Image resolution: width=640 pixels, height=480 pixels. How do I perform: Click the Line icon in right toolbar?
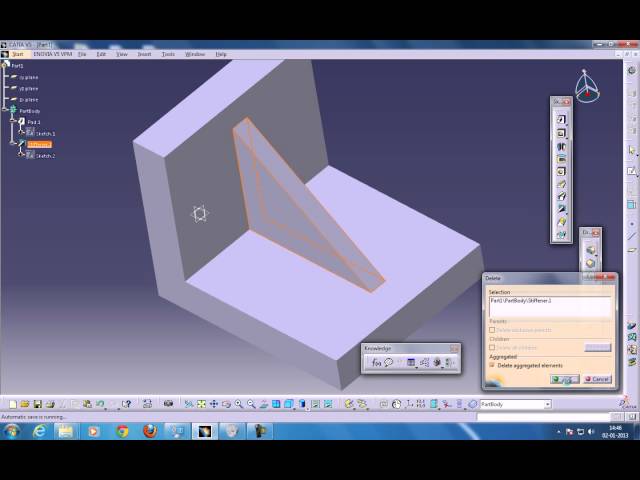click(632, 236)
